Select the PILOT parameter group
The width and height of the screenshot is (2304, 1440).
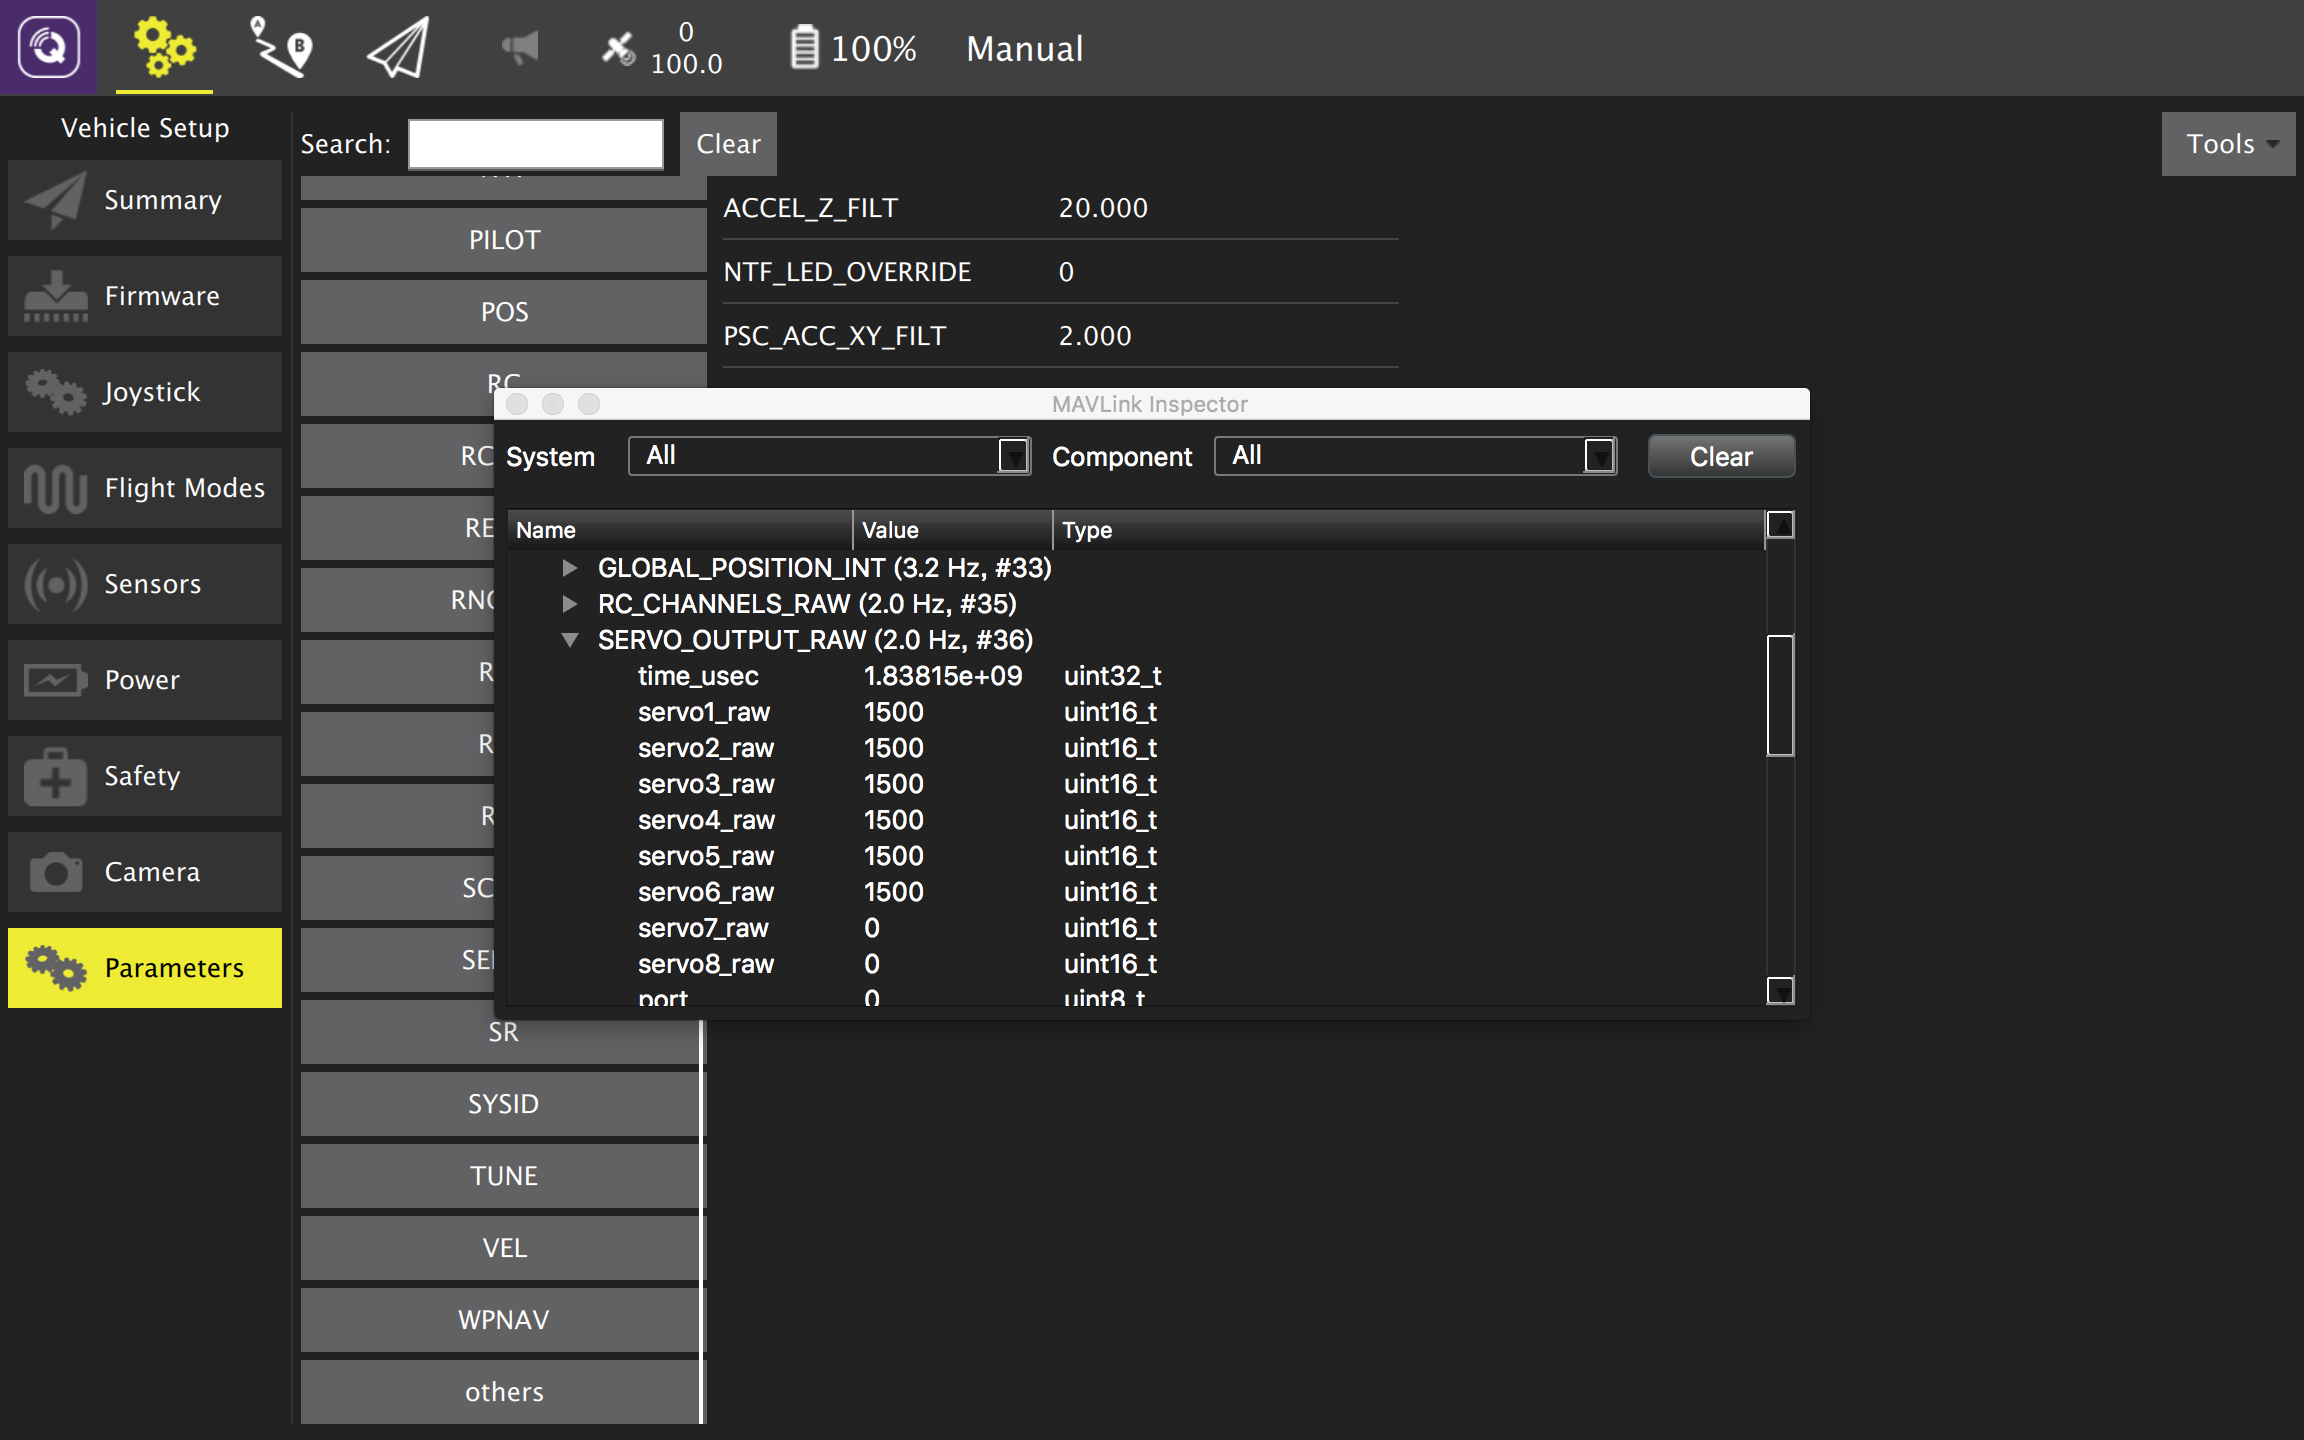[x=503, y=240]
